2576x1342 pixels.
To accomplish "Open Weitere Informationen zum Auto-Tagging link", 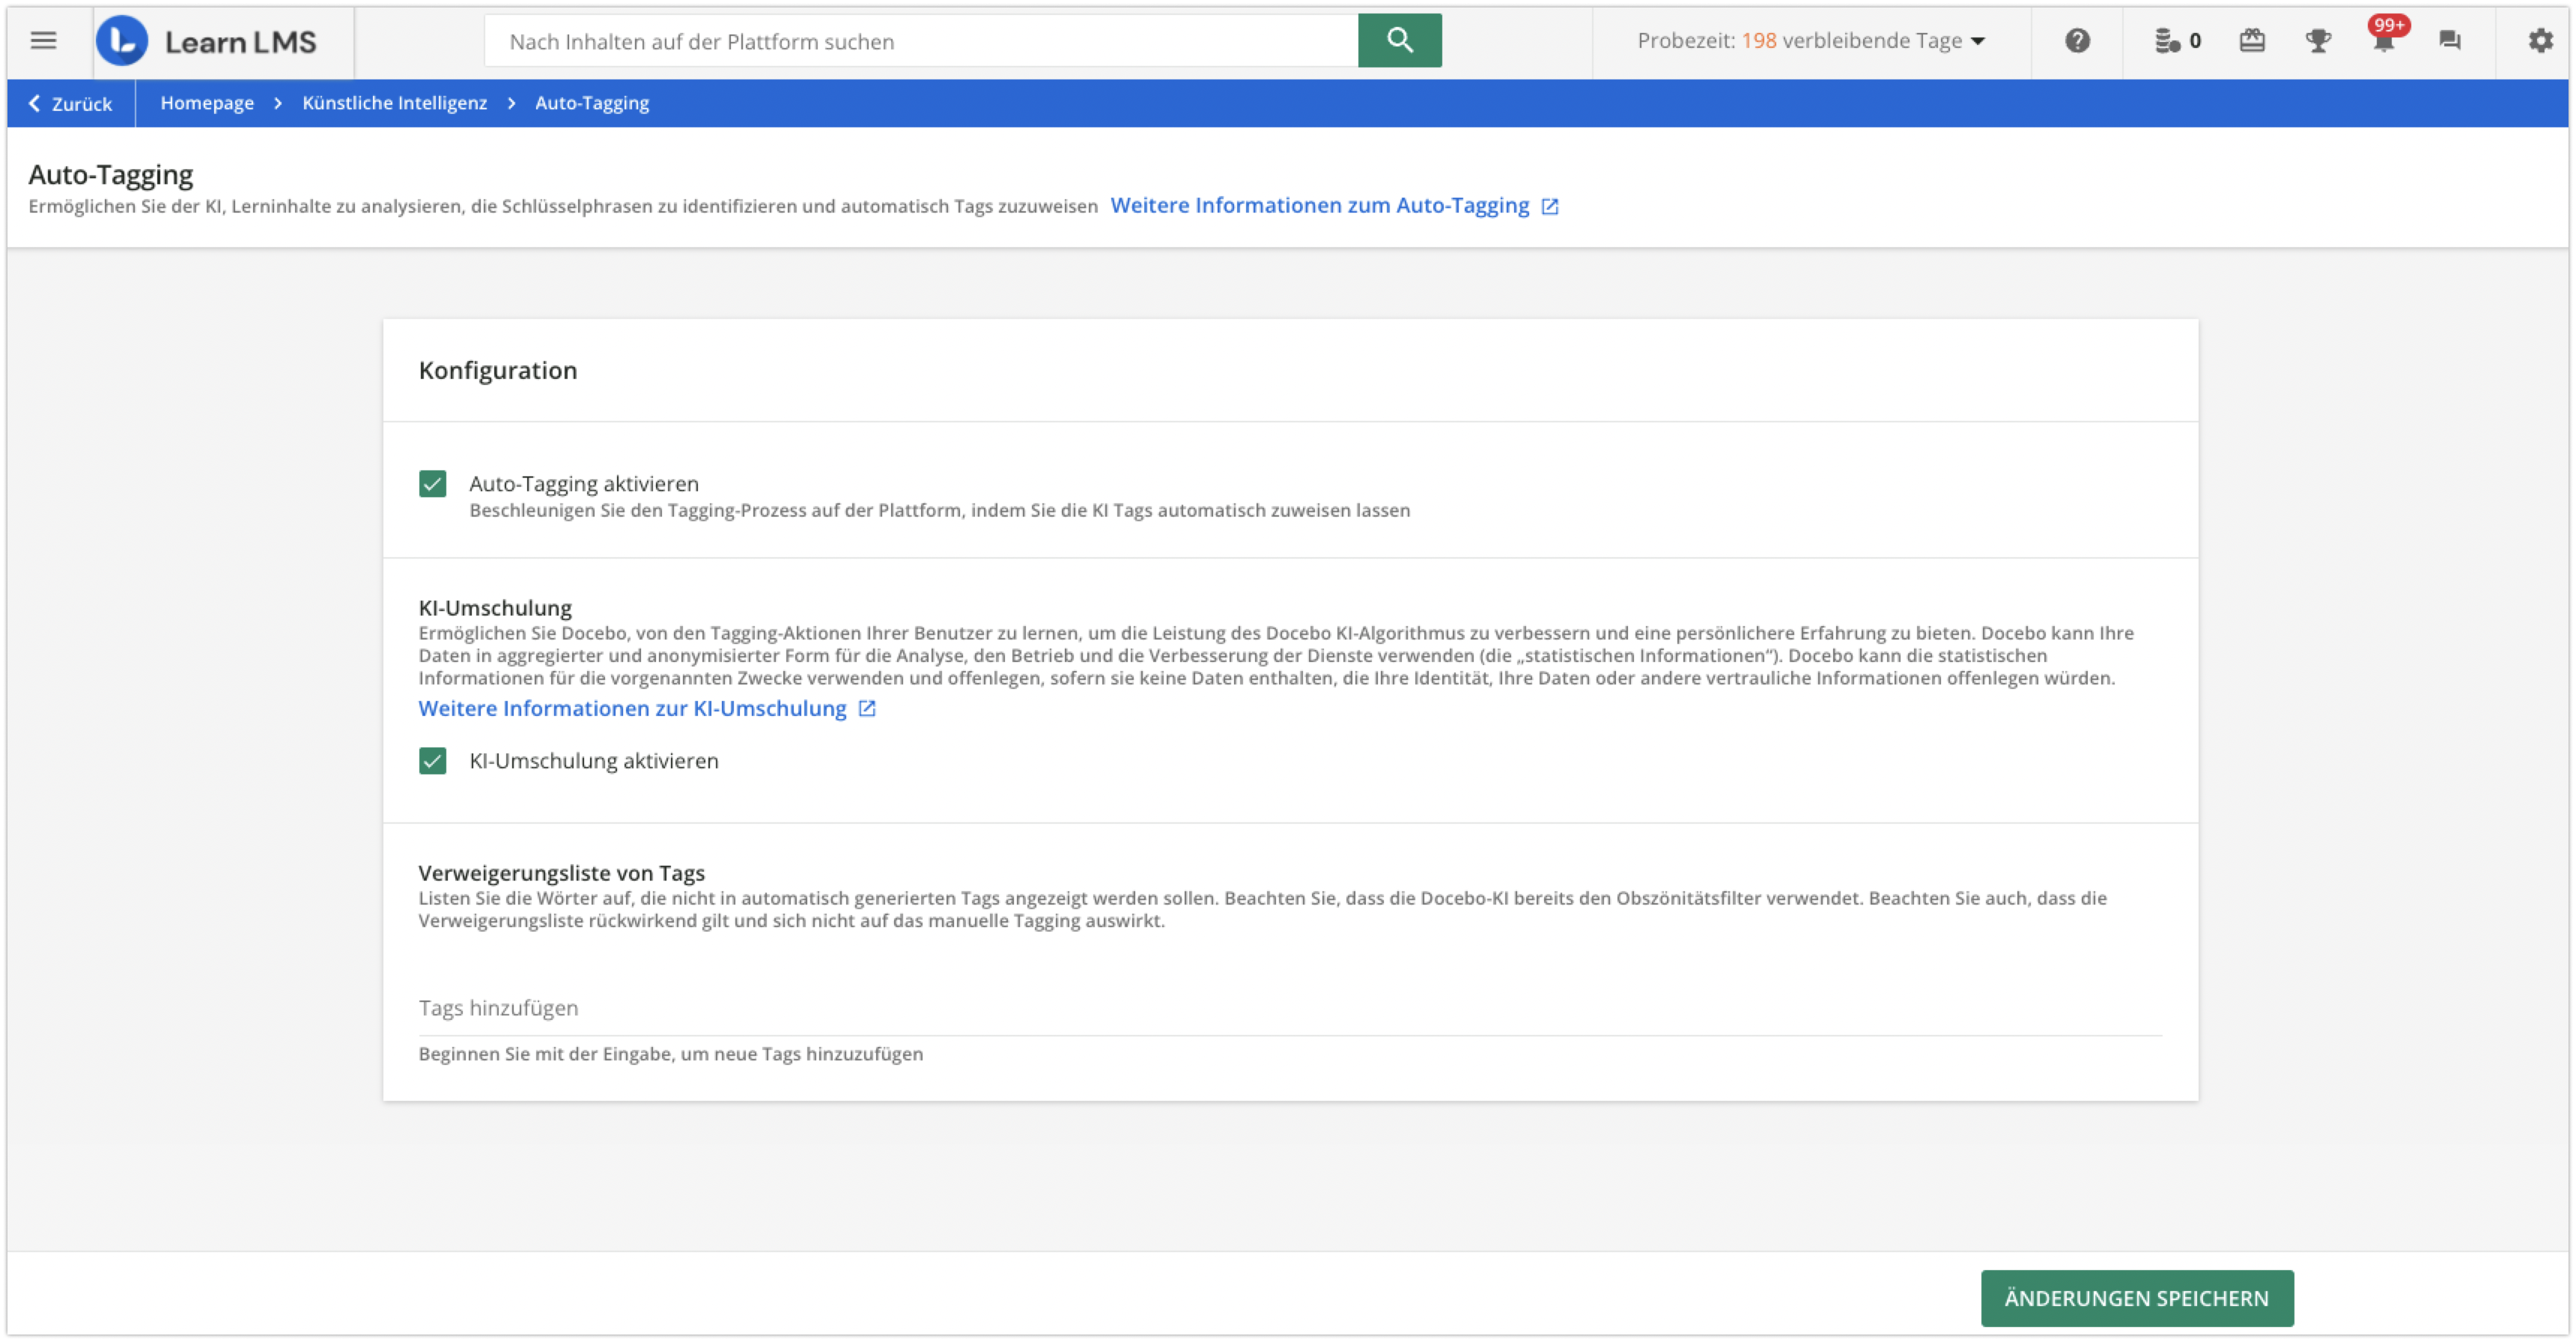I will [x=1320, y=206].
